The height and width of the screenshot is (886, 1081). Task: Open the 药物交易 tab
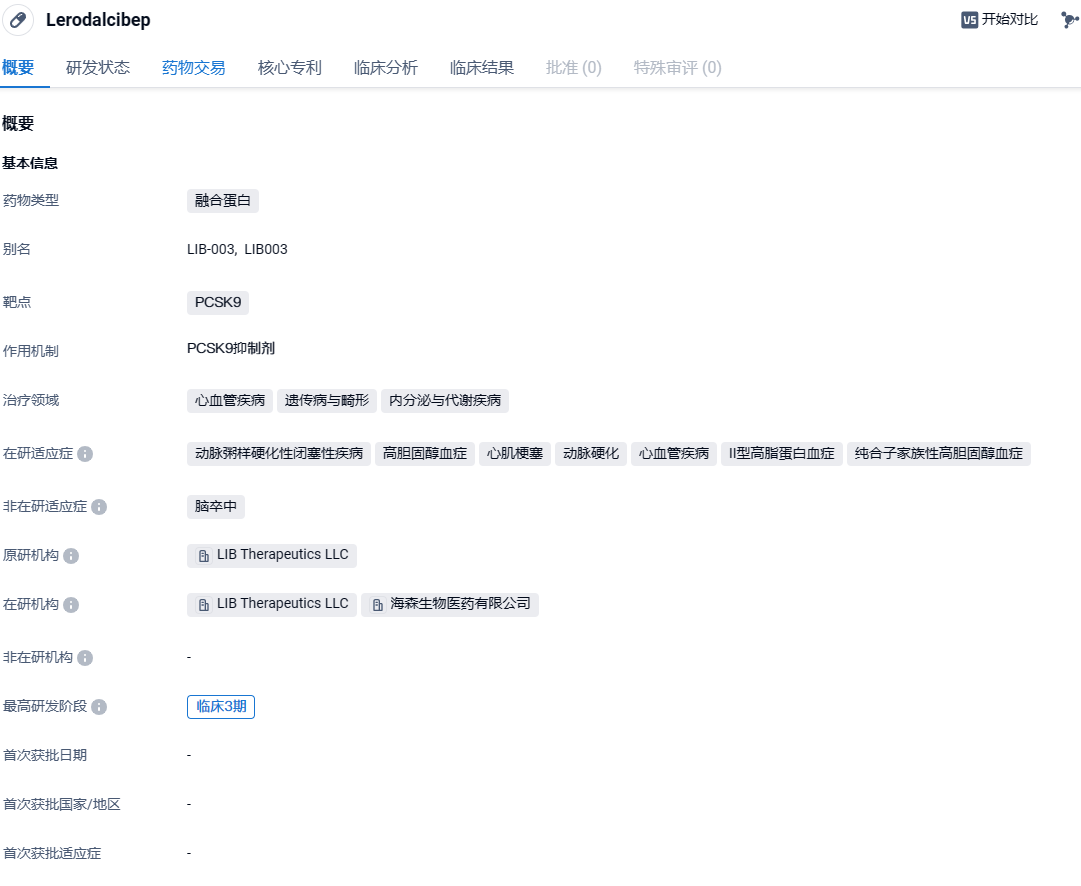pyautogui.click(x=194, y=68)
